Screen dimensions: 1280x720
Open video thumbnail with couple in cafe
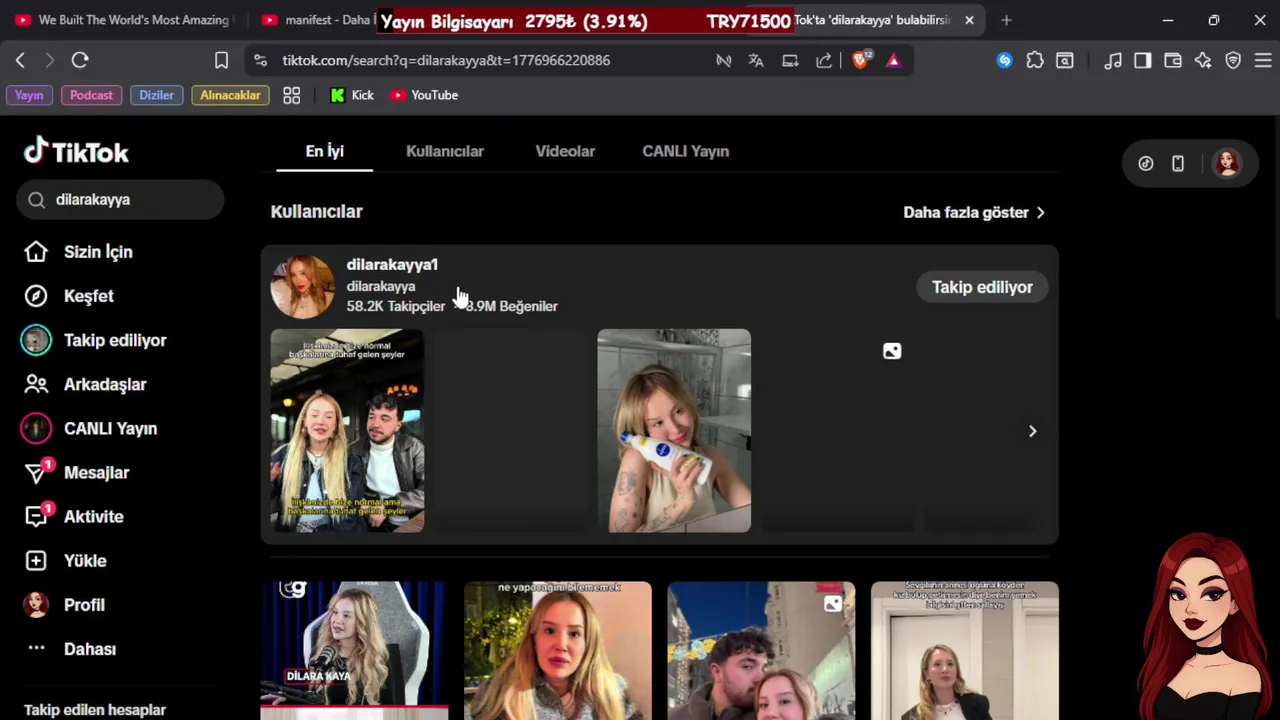(x=347, y=431)
